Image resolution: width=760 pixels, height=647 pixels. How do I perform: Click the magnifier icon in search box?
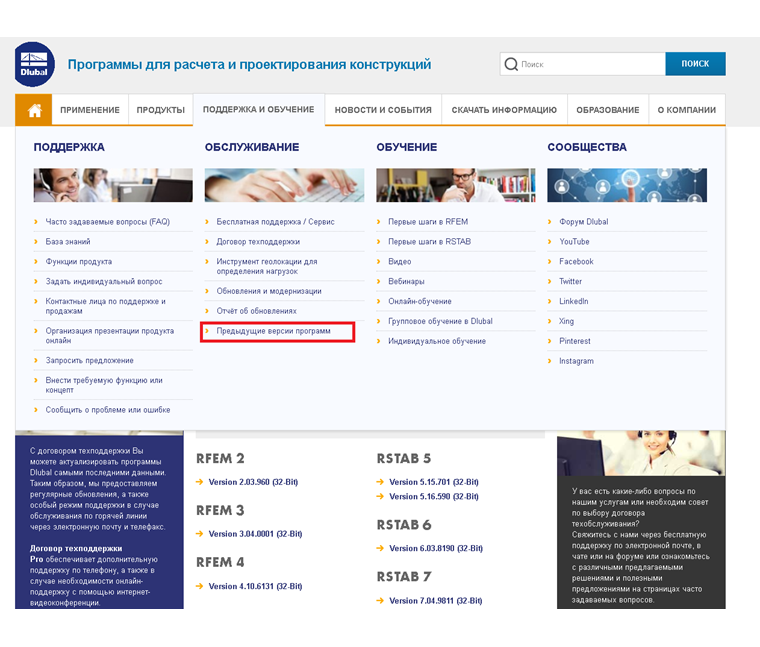511,64
